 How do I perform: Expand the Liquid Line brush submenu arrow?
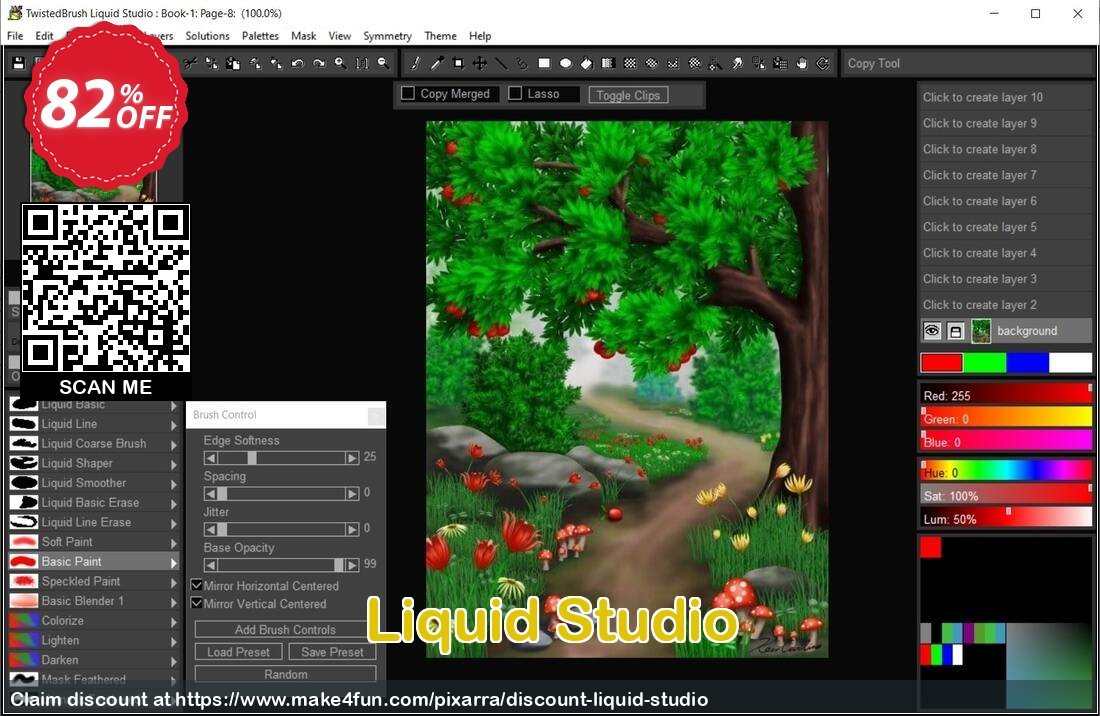(174, 424)
